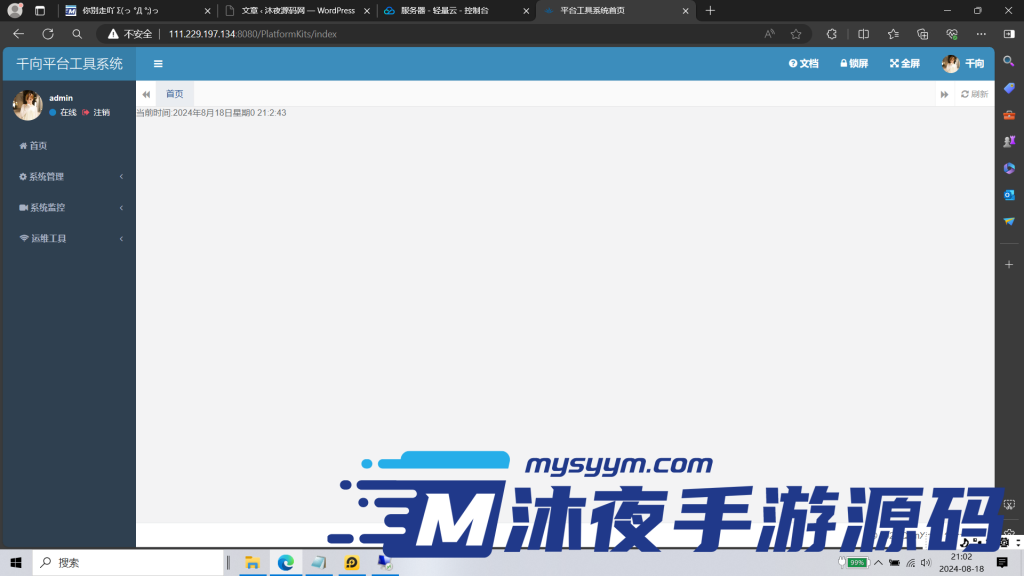Expand the 运维工具 menu chevron
The height and width of the screenshot is (576, 1024).
click(x=122, y=238)
